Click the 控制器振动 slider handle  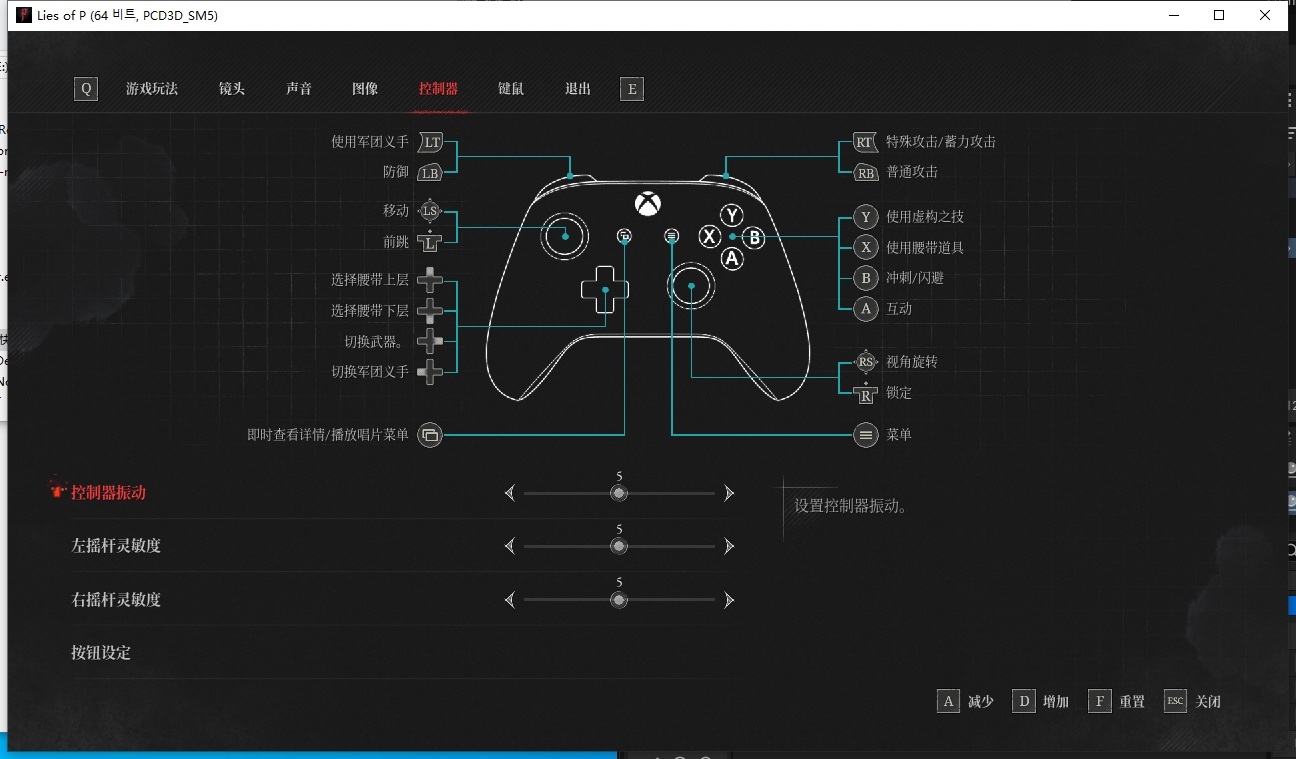tap(619, 493)
